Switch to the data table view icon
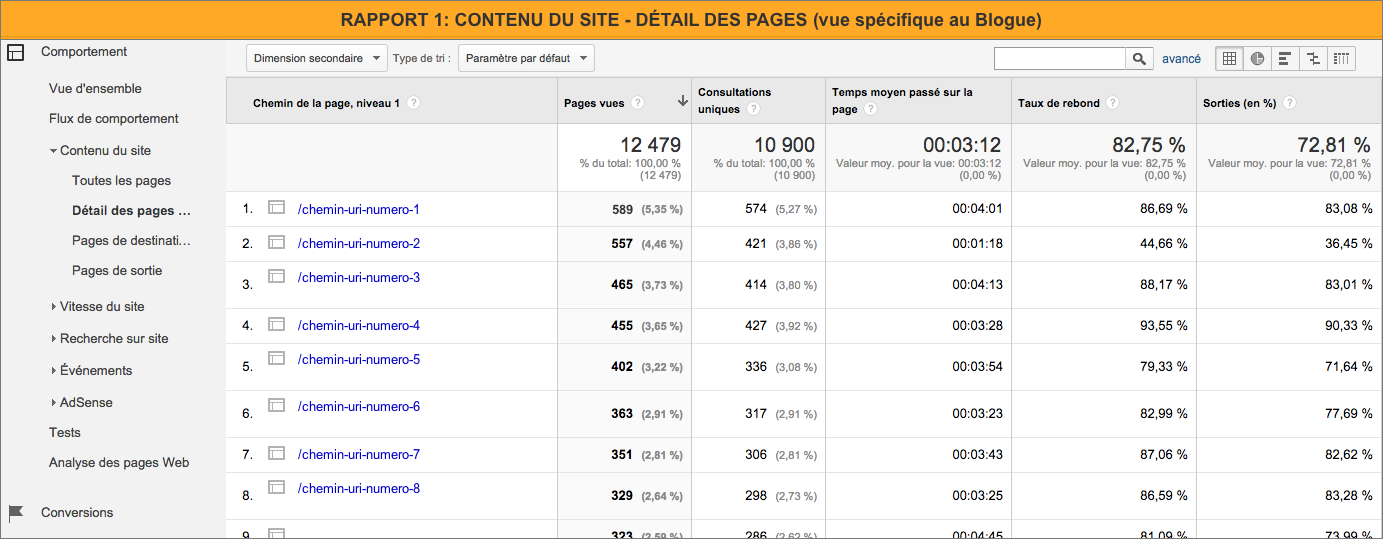 (1230, 59)
